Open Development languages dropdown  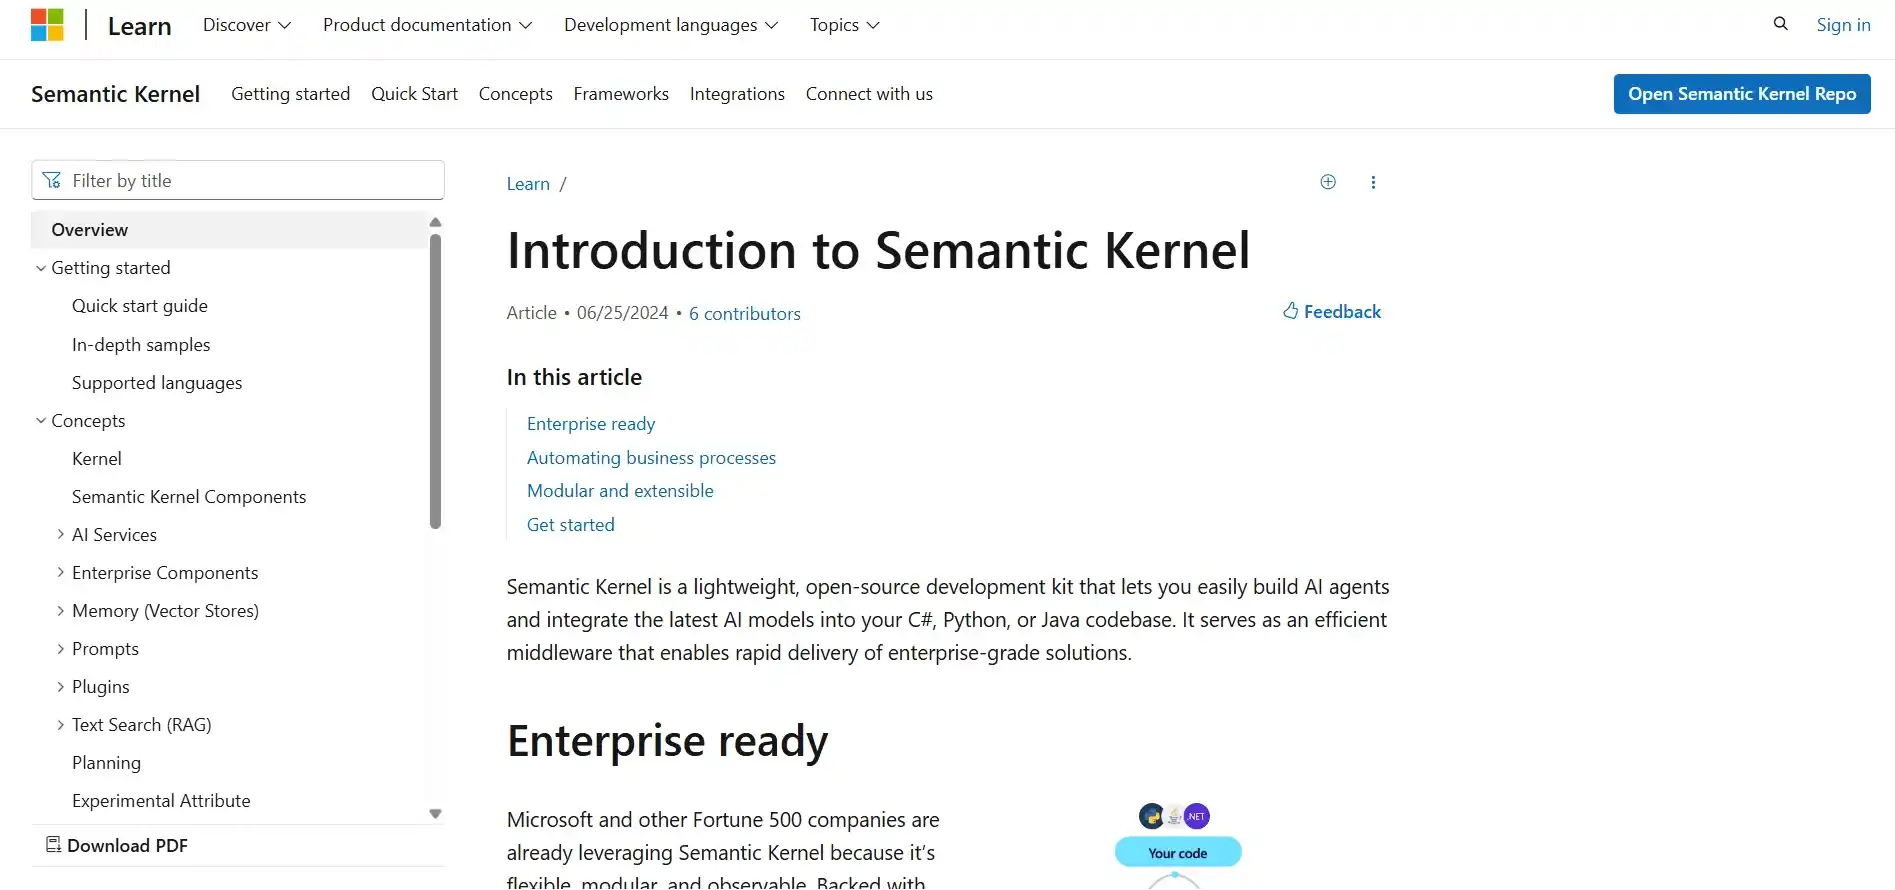(671, 25)
